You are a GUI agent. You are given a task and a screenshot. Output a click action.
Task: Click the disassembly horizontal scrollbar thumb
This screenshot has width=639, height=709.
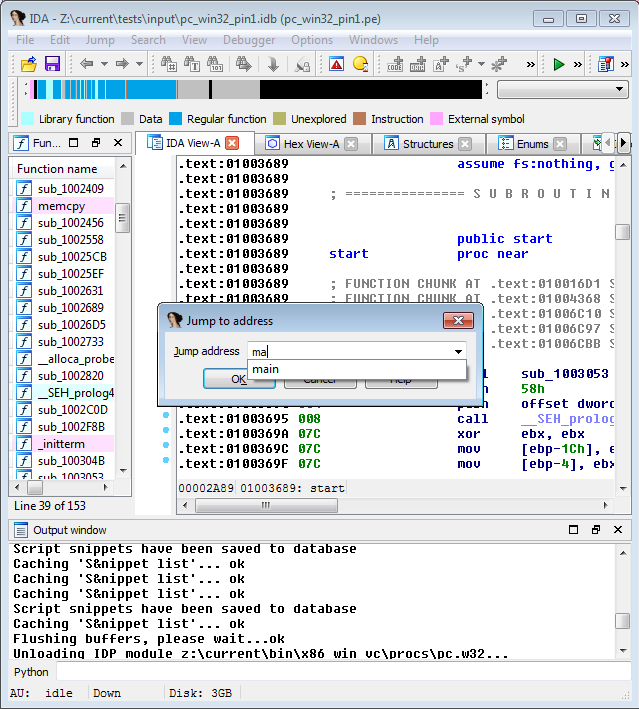tap(266, 505)
